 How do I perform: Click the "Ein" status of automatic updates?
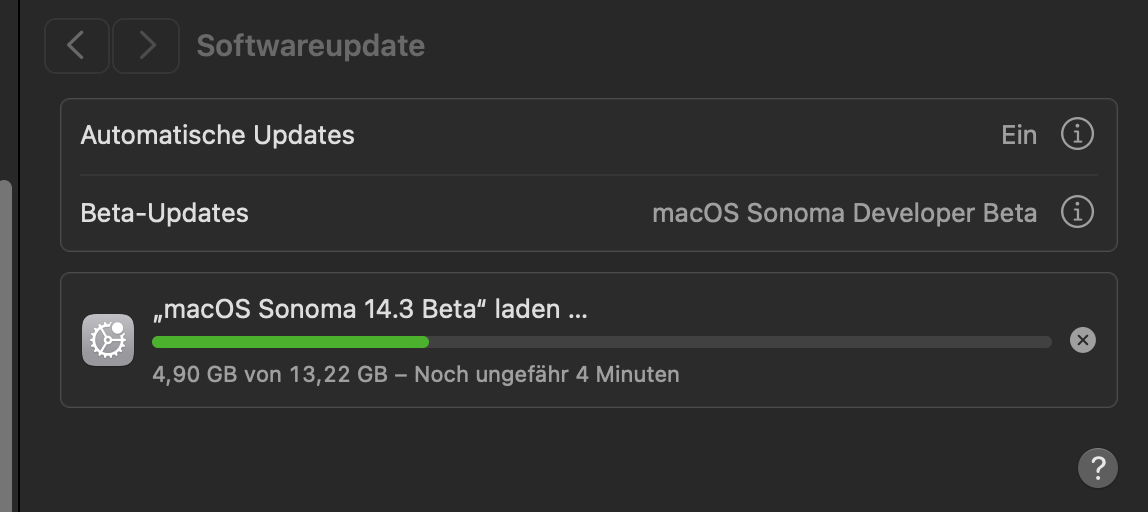[1018, 135]
